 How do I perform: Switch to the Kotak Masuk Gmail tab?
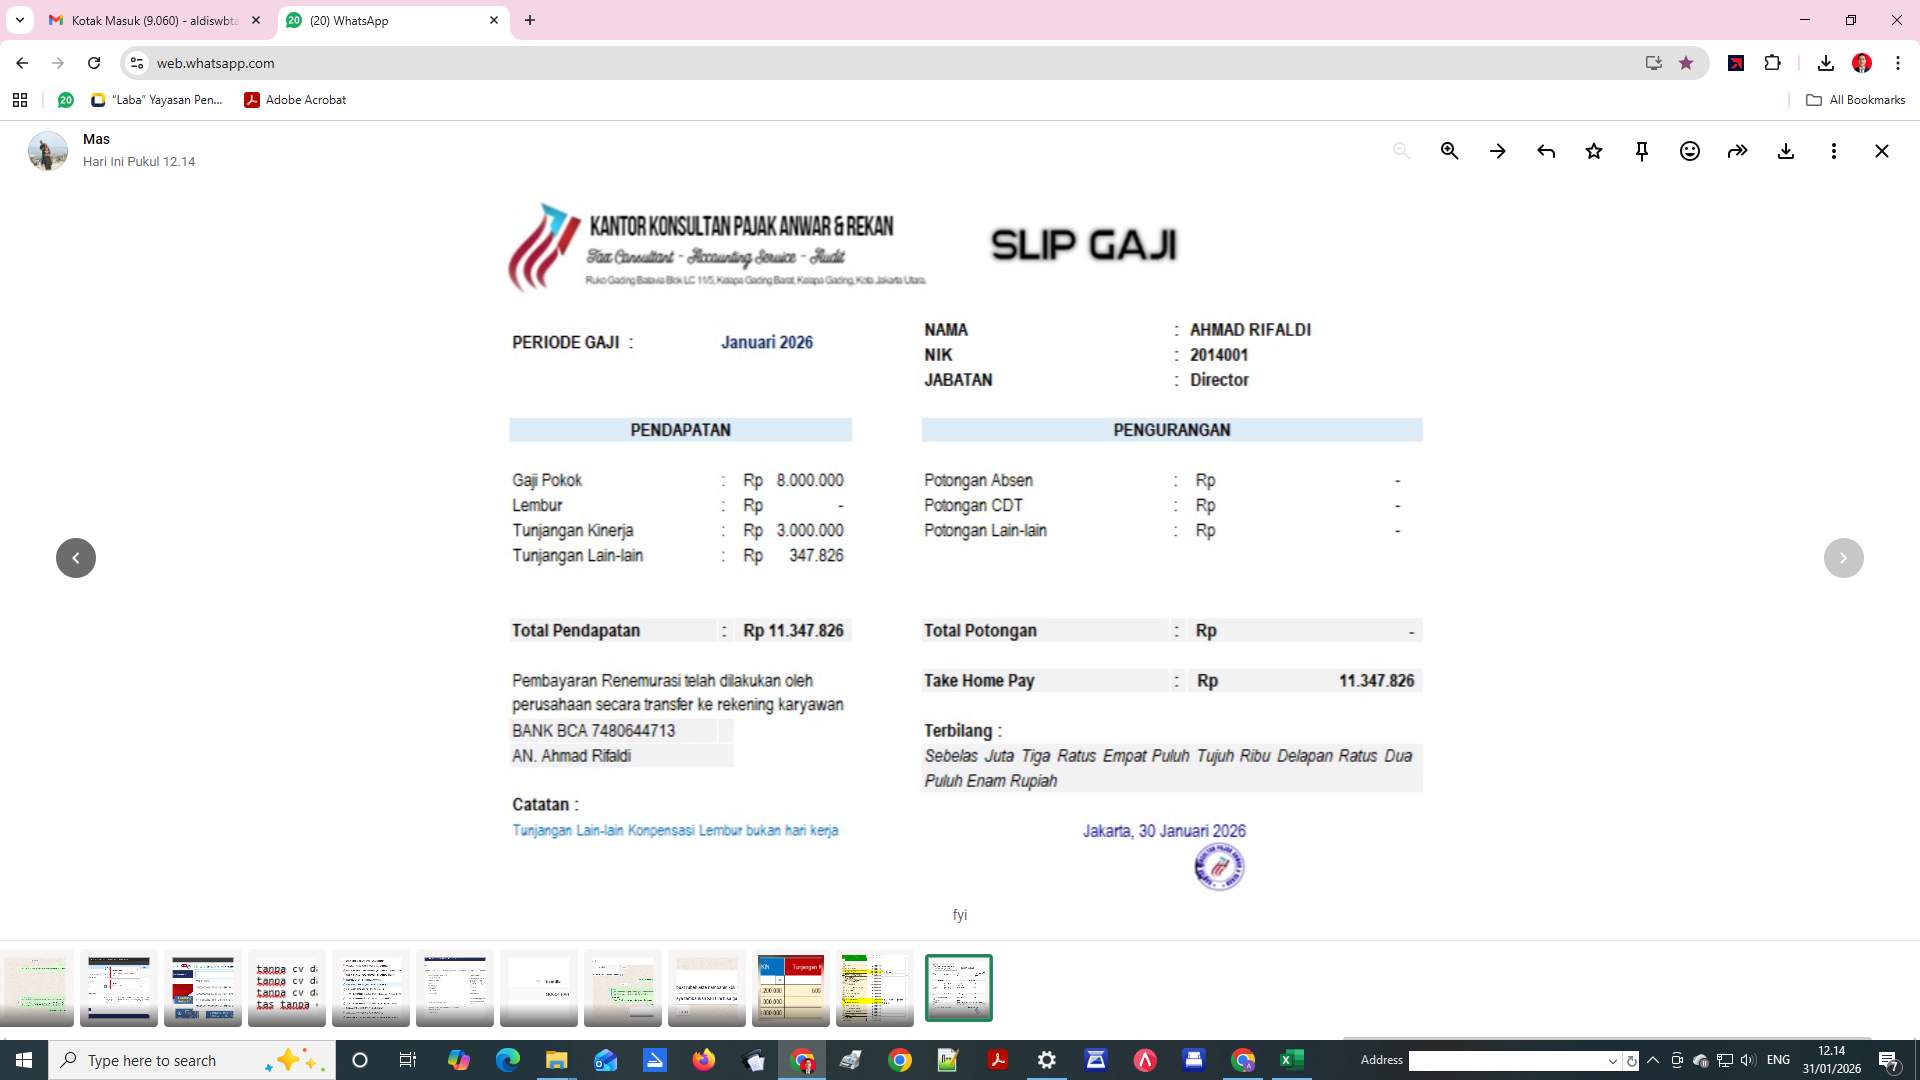pos(150,20)
